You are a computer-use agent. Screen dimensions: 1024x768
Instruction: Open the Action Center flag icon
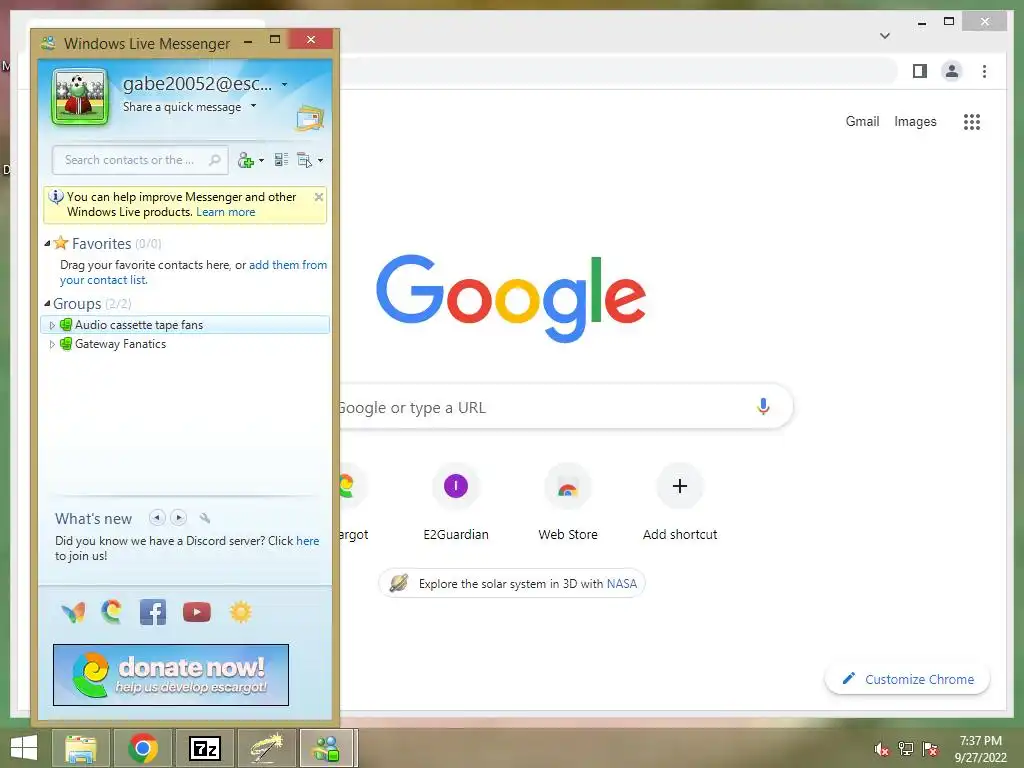930,748
